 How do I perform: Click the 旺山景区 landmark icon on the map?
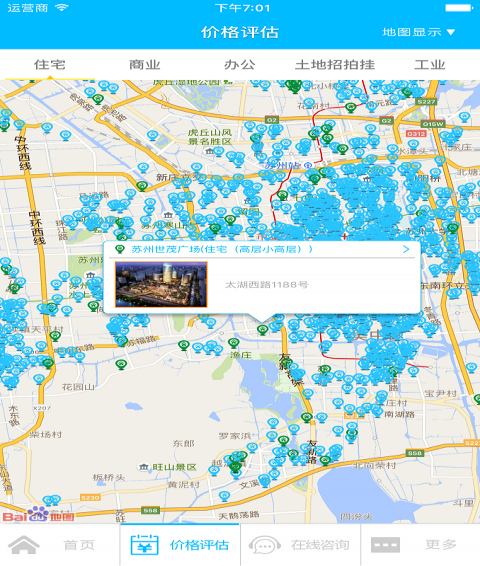coord(144,467)
